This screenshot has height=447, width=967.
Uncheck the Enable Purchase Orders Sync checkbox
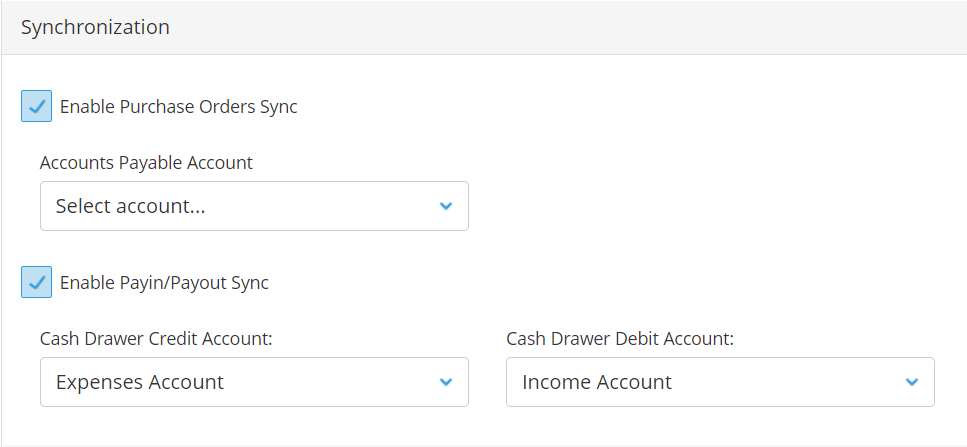point(36,106)
